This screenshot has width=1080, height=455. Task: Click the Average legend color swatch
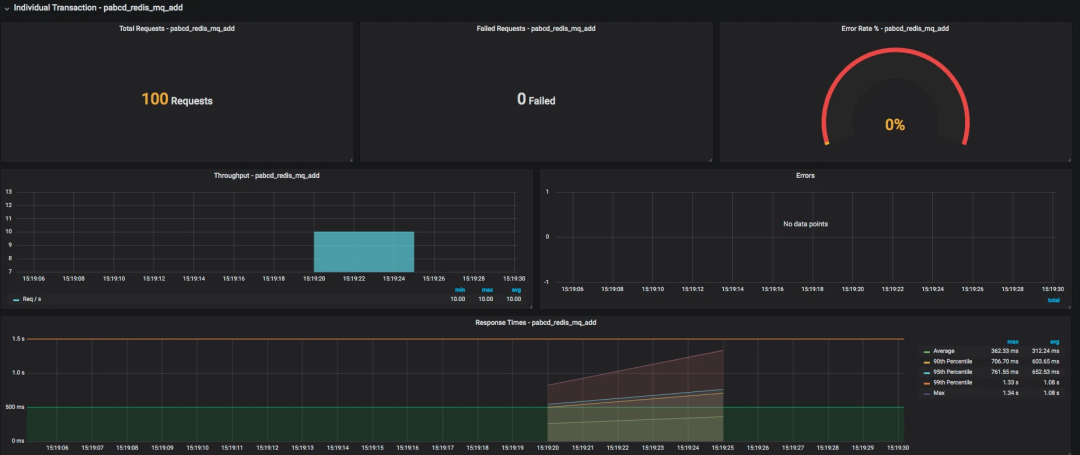[x=926, y=352]
